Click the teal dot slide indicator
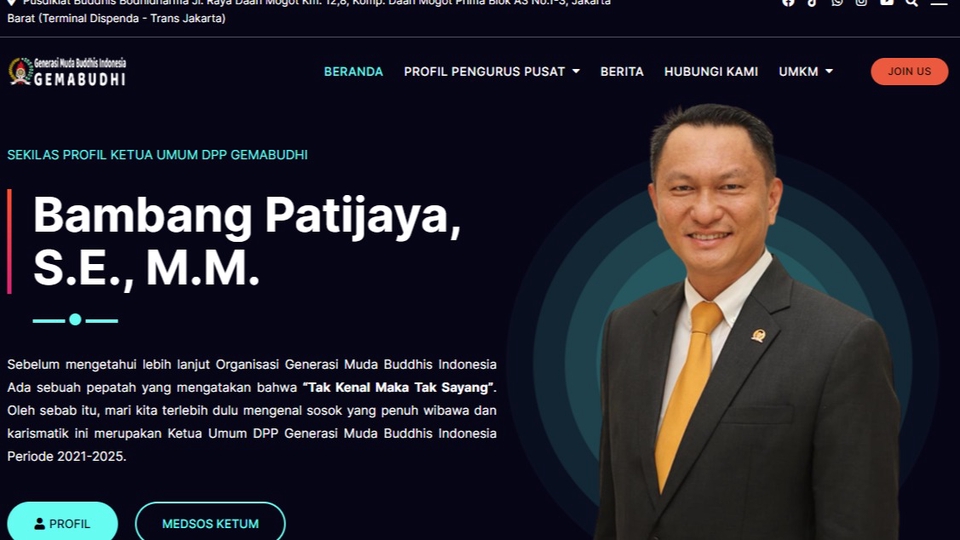The height and width of the screenshot is (540, 960). (75, 320)
